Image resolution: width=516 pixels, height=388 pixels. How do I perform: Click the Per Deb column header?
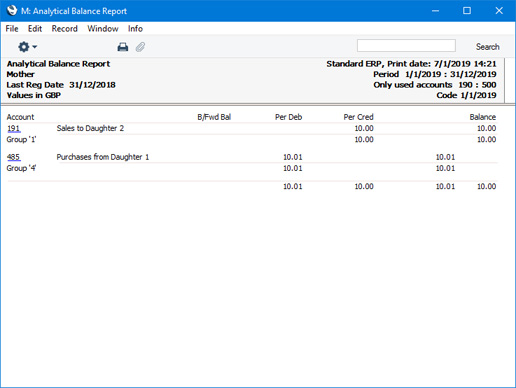pos(288,117)
